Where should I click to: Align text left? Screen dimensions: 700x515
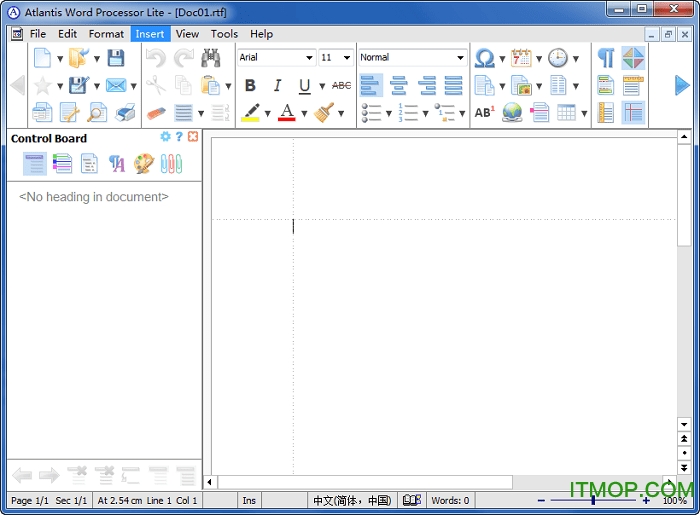coord(371,85)
